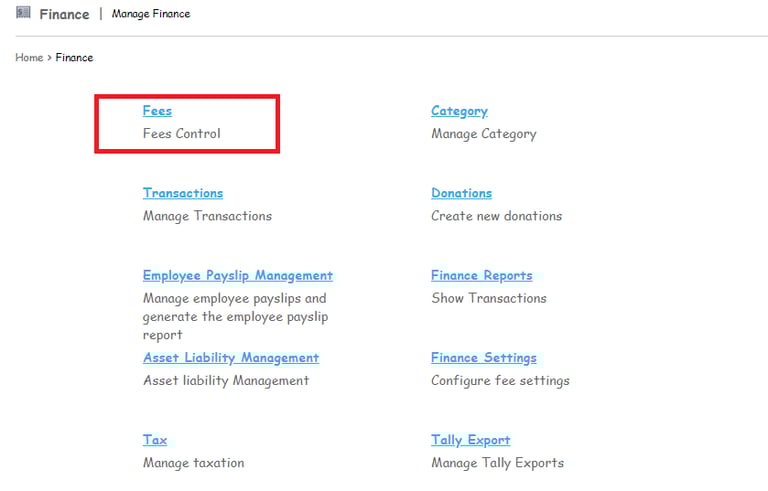Open Employee Payslip Management
This screenshot has width=768, height=491.
(x=237, y=276)
